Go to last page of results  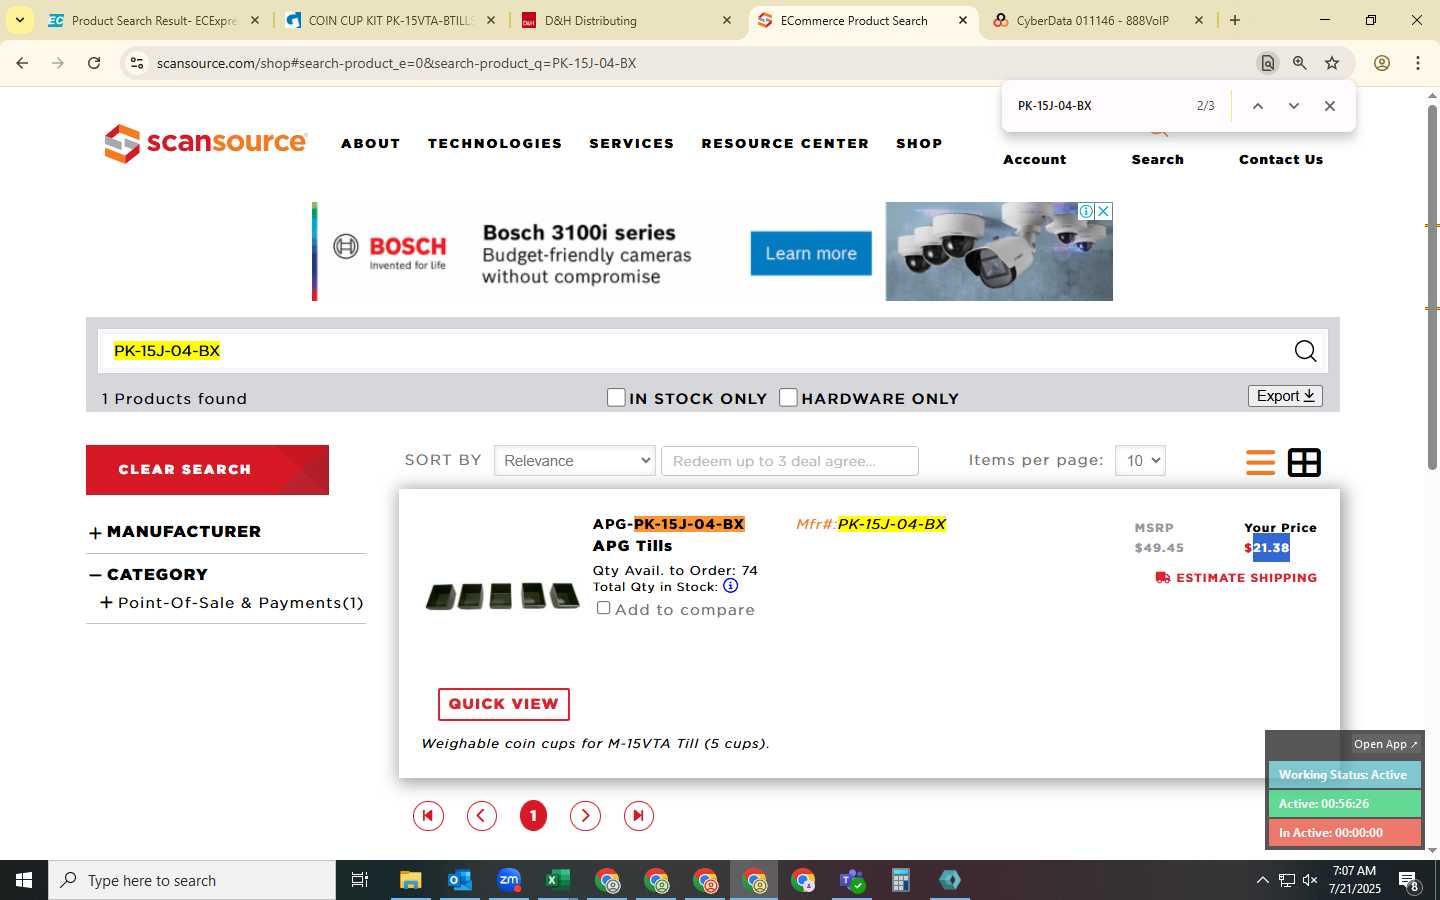tap(639, 816)
